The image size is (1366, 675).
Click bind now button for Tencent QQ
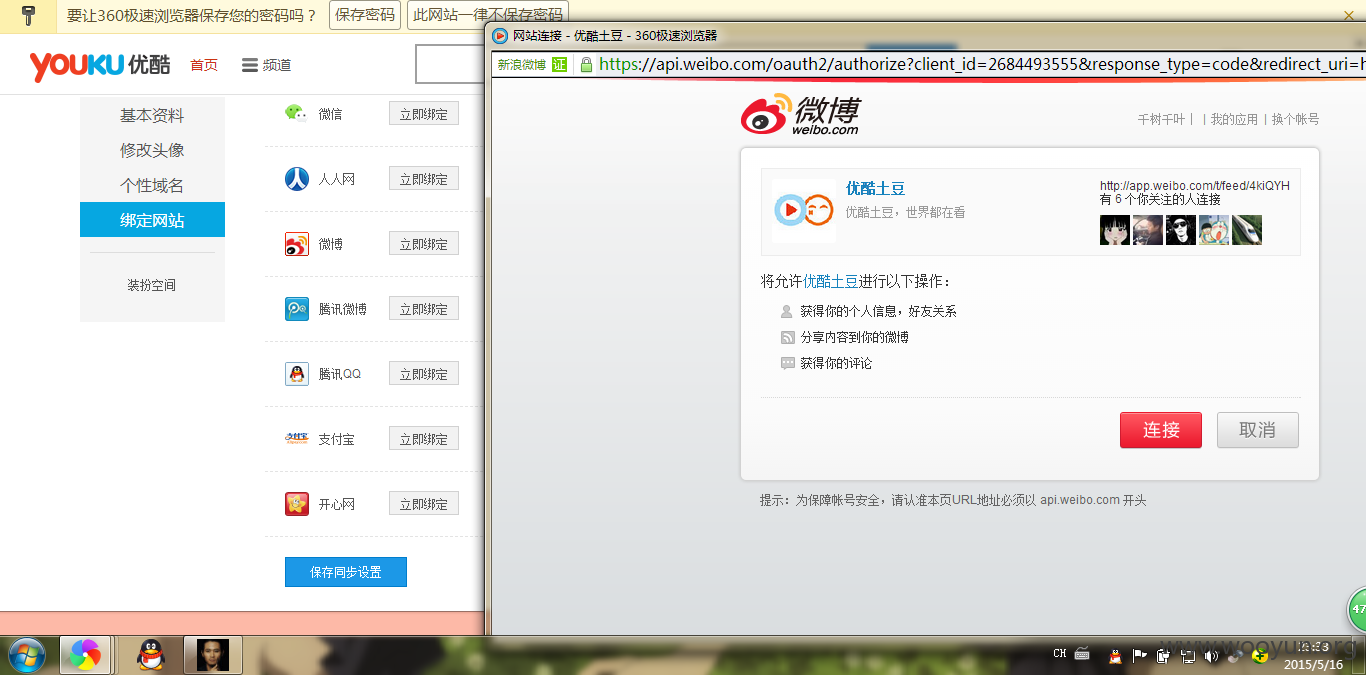(424, 374)
